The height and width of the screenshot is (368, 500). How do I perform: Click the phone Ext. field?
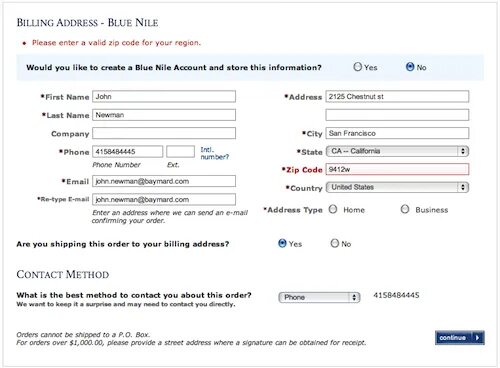click(x=180, y=152)
